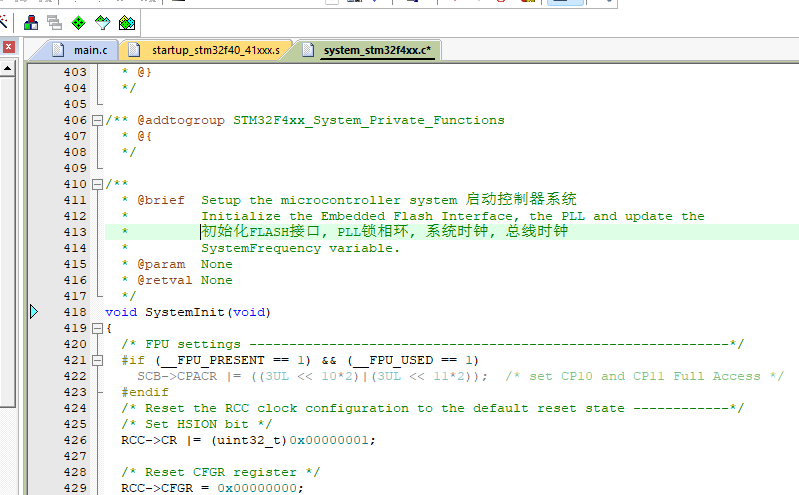The height and width of the screenshot is (495, 799).
Task: Collapse the SystemInit function body at line 419
Action: coord(97,328)
